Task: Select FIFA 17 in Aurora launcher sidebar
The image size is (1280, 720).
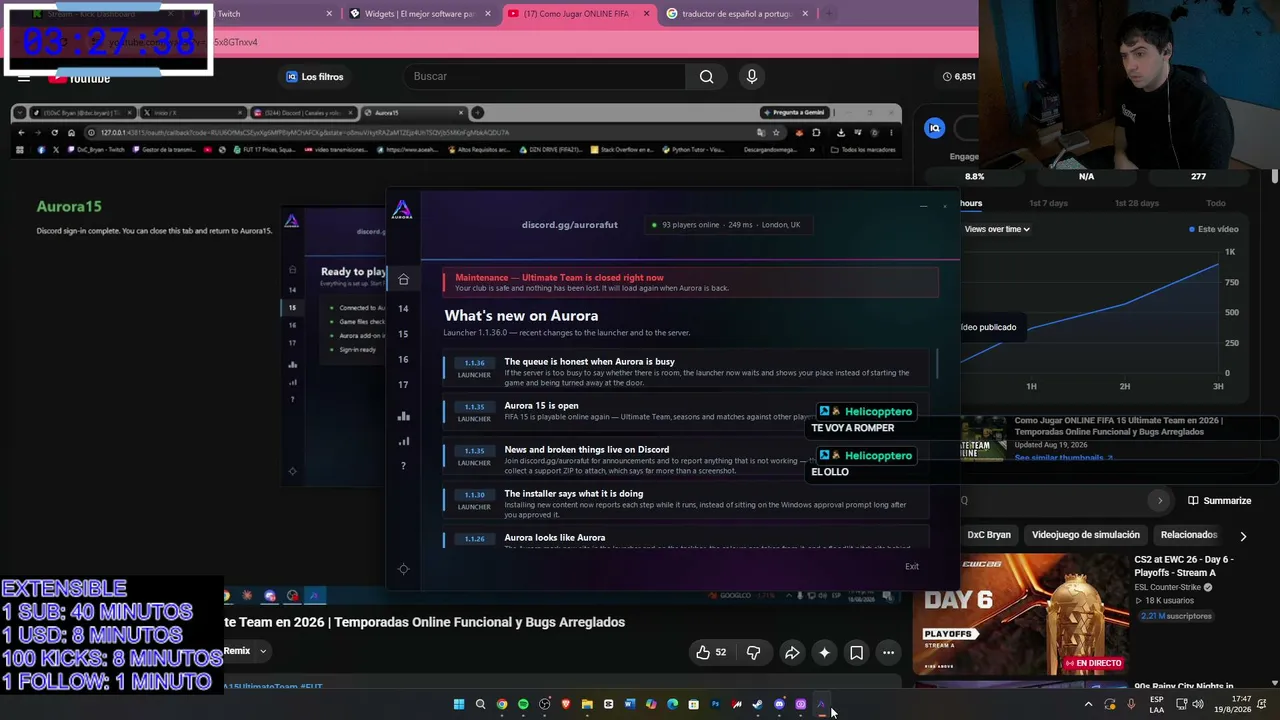Action: click(x=403, y=384)
